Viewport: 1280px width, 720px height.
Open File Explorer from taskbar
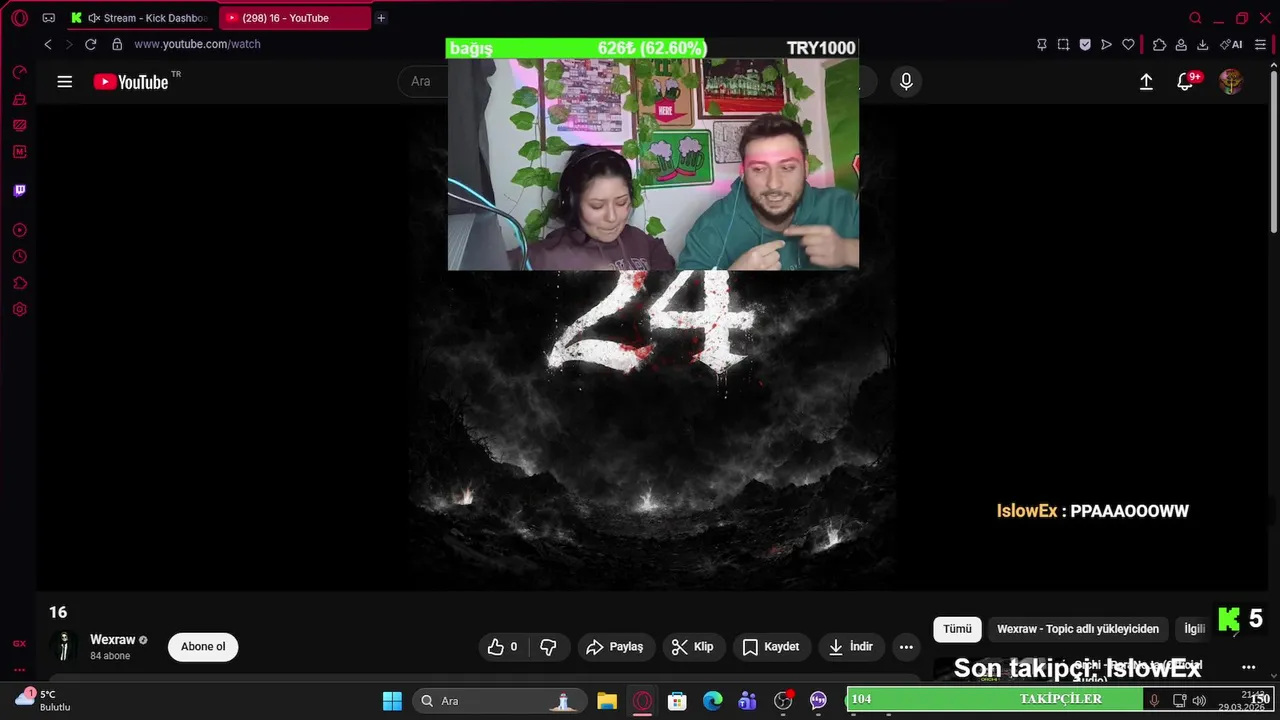[607, 701]
